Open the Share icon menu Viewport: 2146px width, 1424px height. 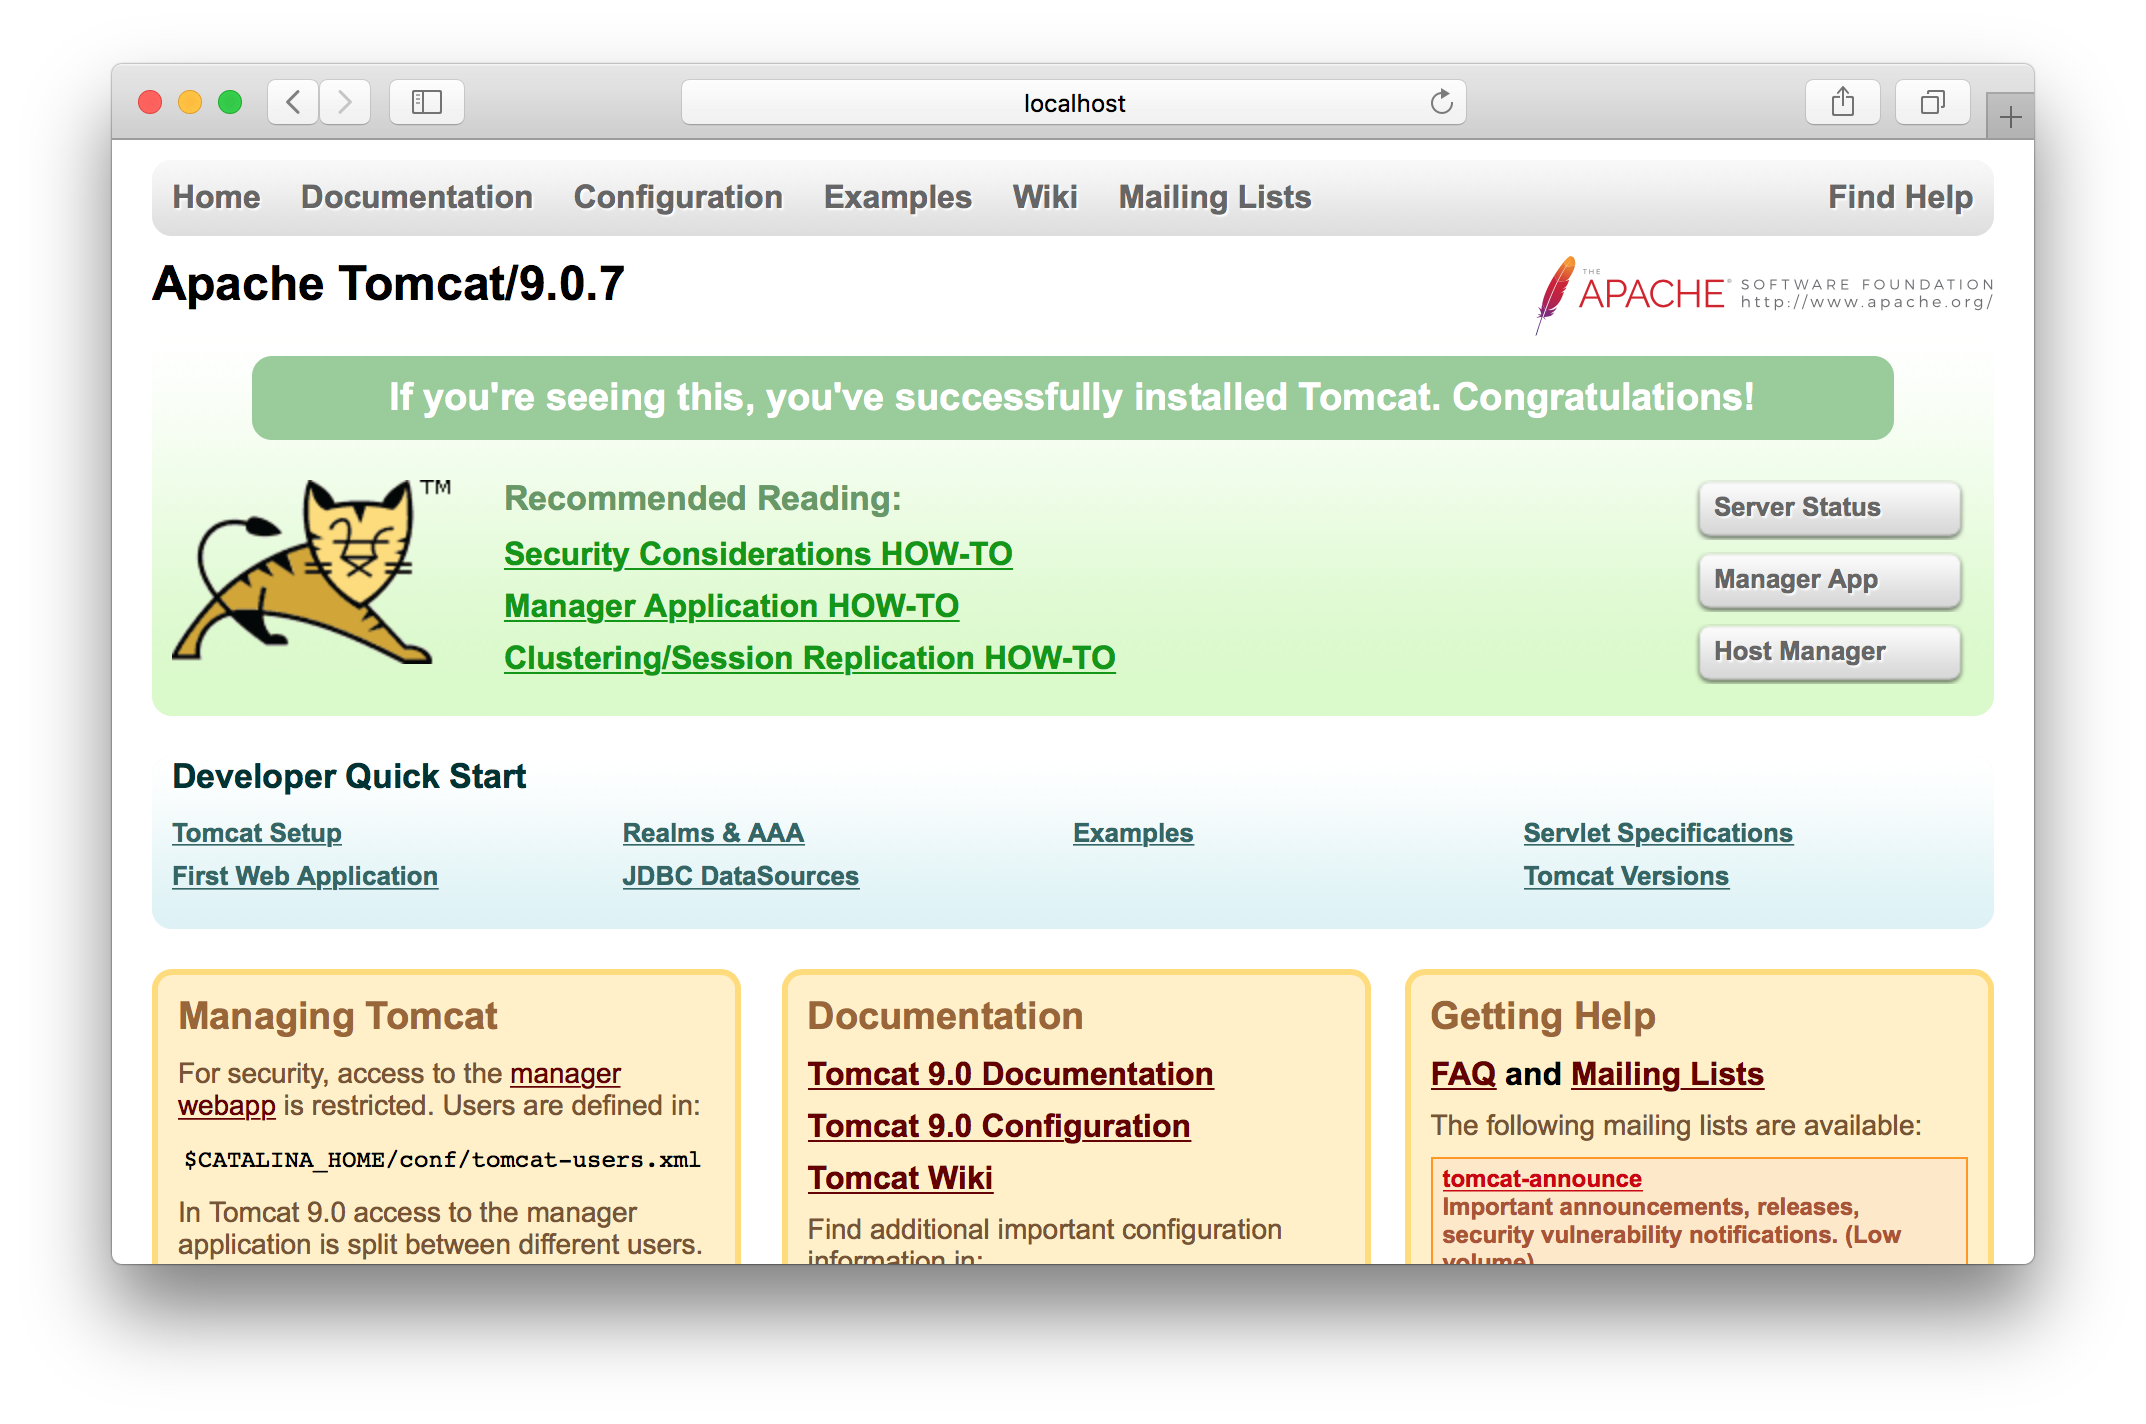pyautogui.click(x=1842, y=102)
